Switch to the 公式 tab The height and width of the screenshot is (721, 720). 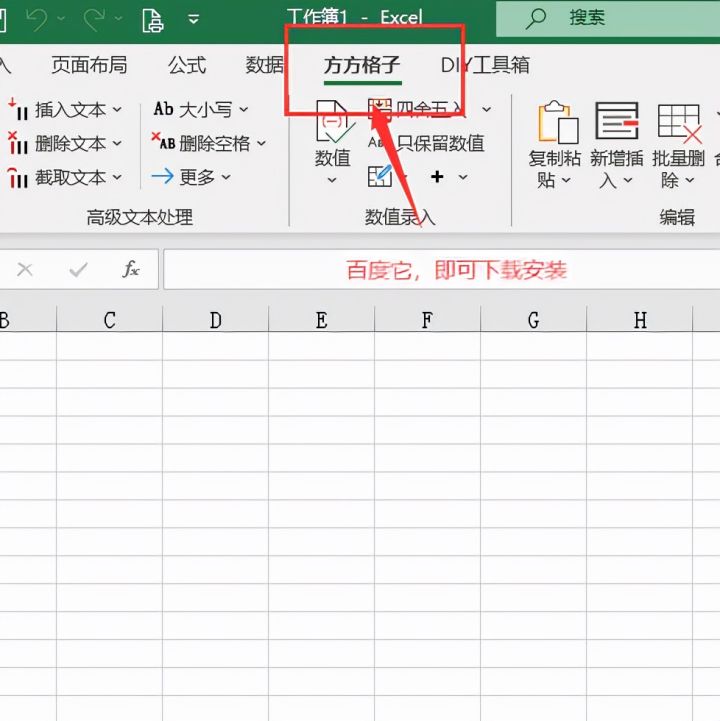[x=187, y=65]
